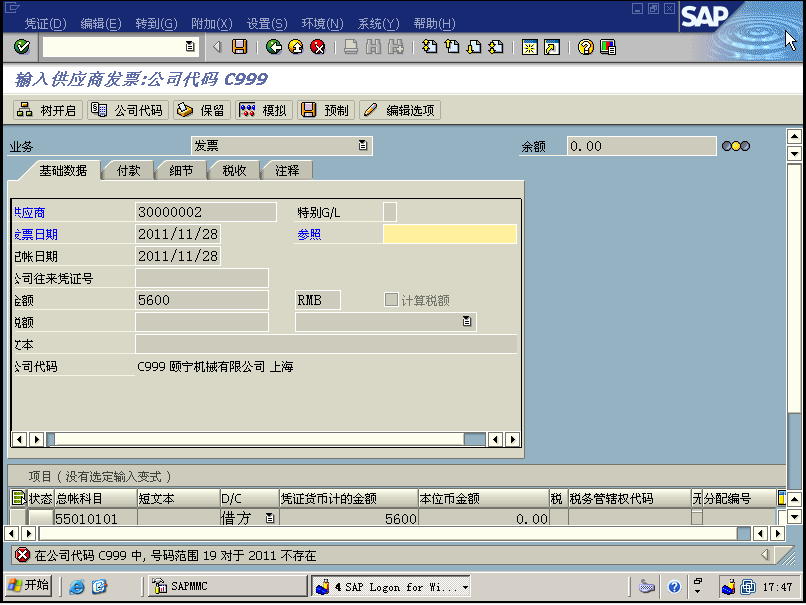Tick the checkbox in the item row

coord(697,518)
